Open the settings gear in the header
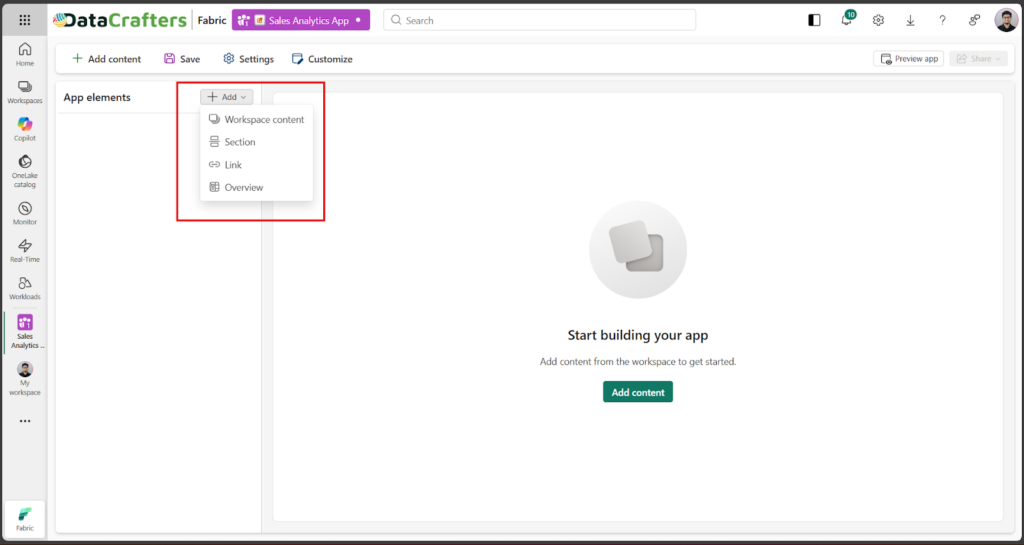Viewport: 1024px width, 545px height. click(x=878, y=20)
